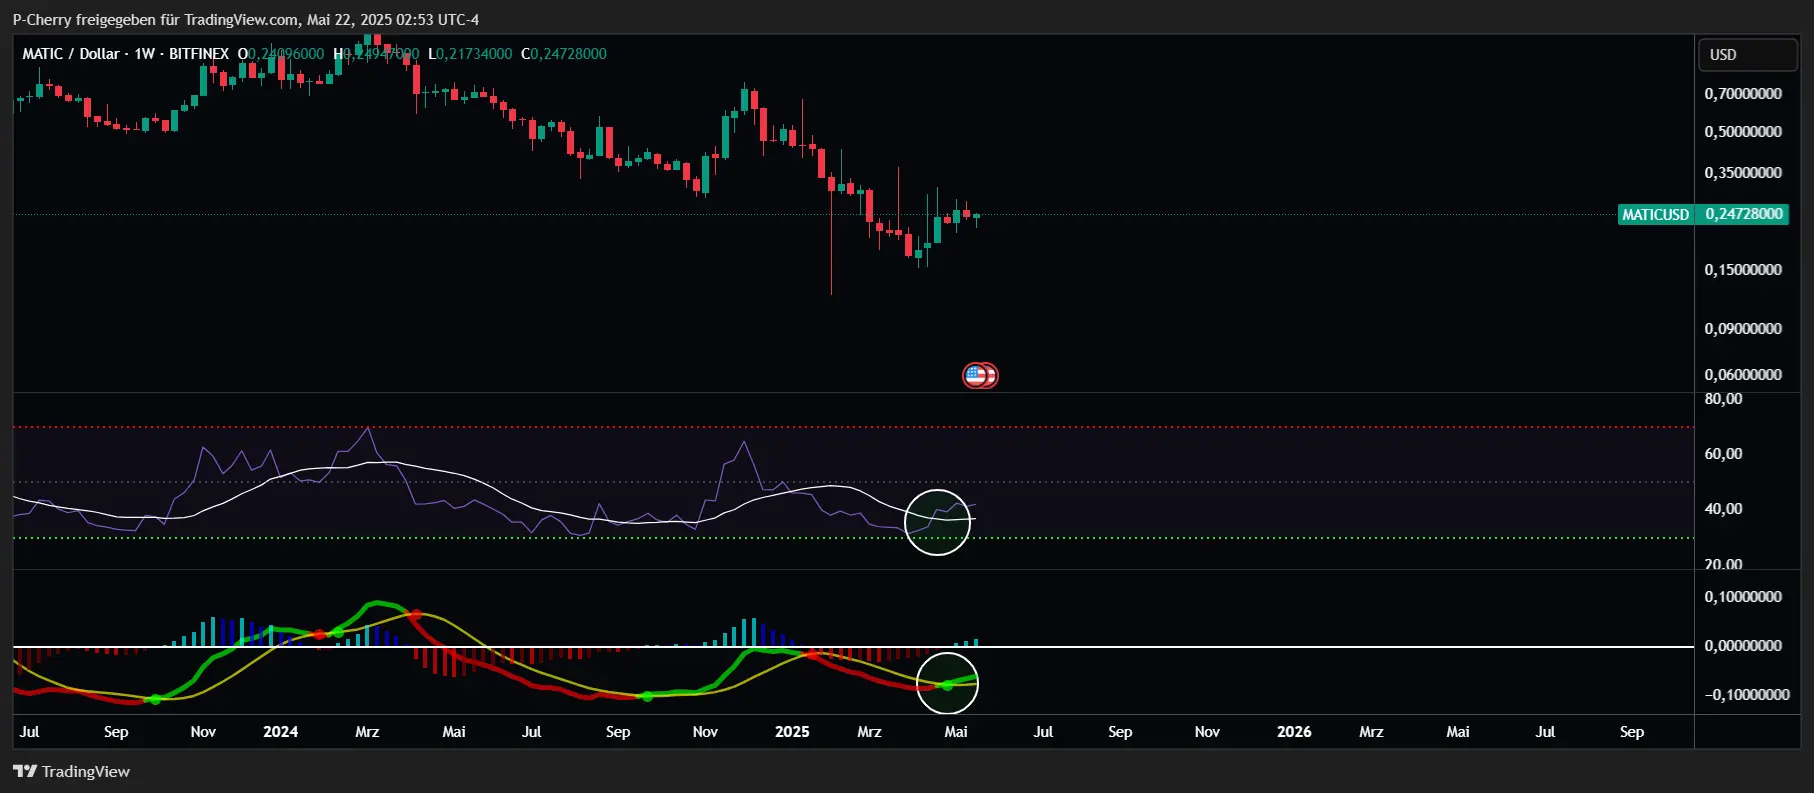Viewport: 1814px width, 793px height.
Task: Click the 80,00 RSI scale value
Action: (x=1723, y=399)
